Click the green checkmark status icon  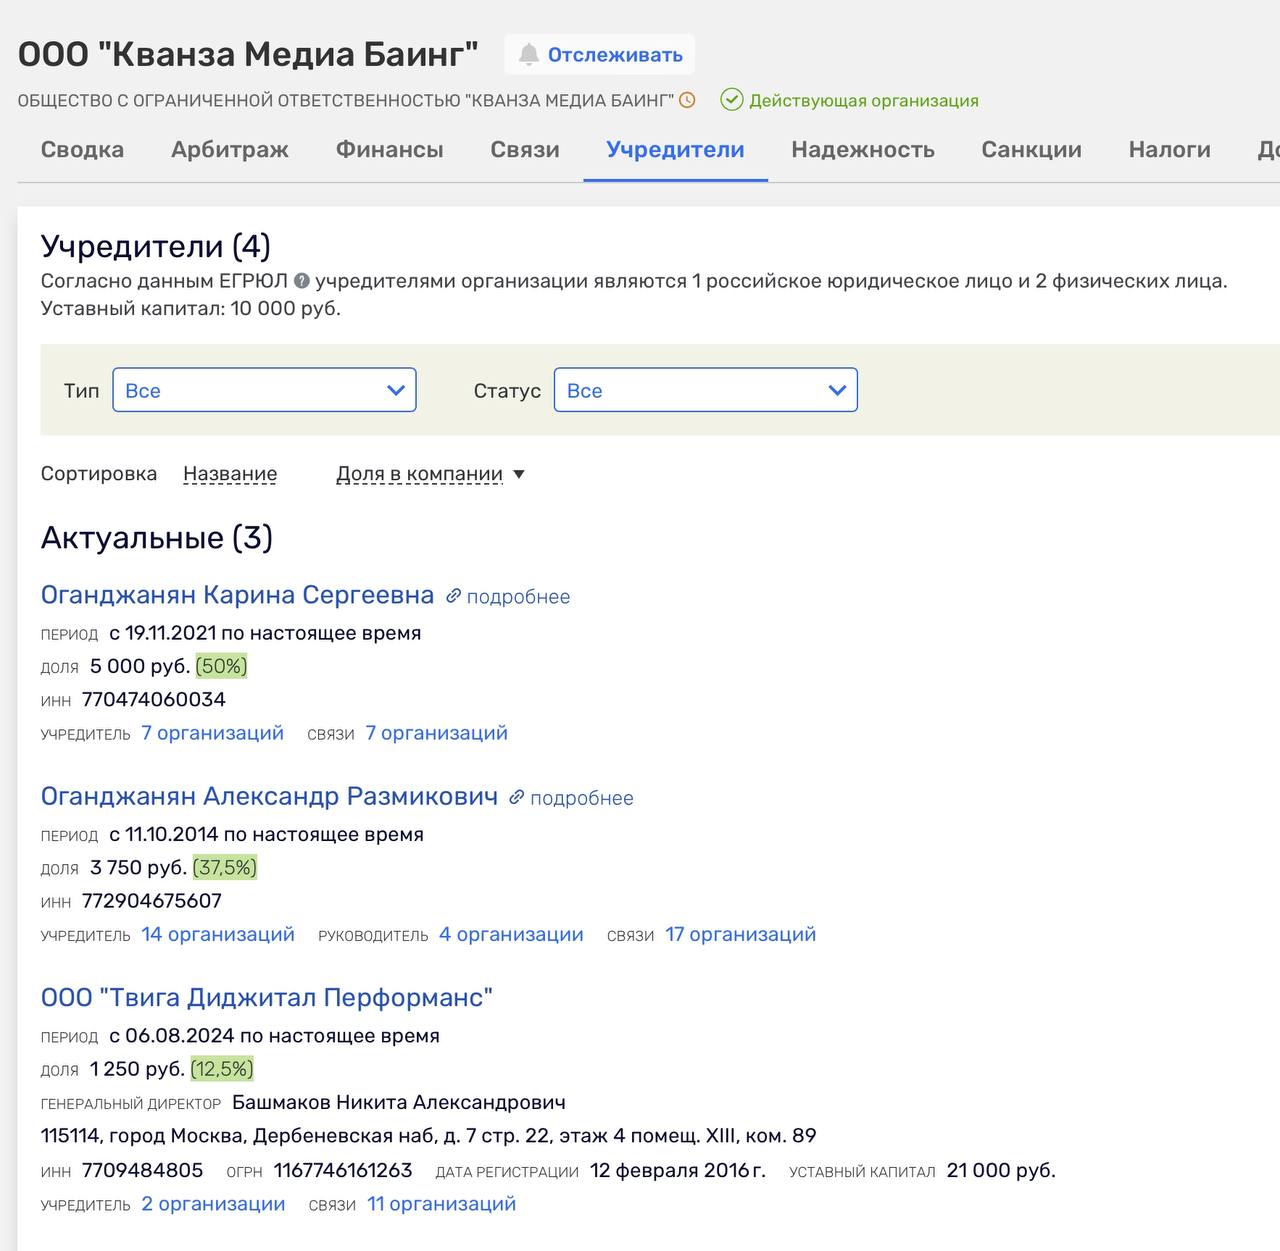732,100
